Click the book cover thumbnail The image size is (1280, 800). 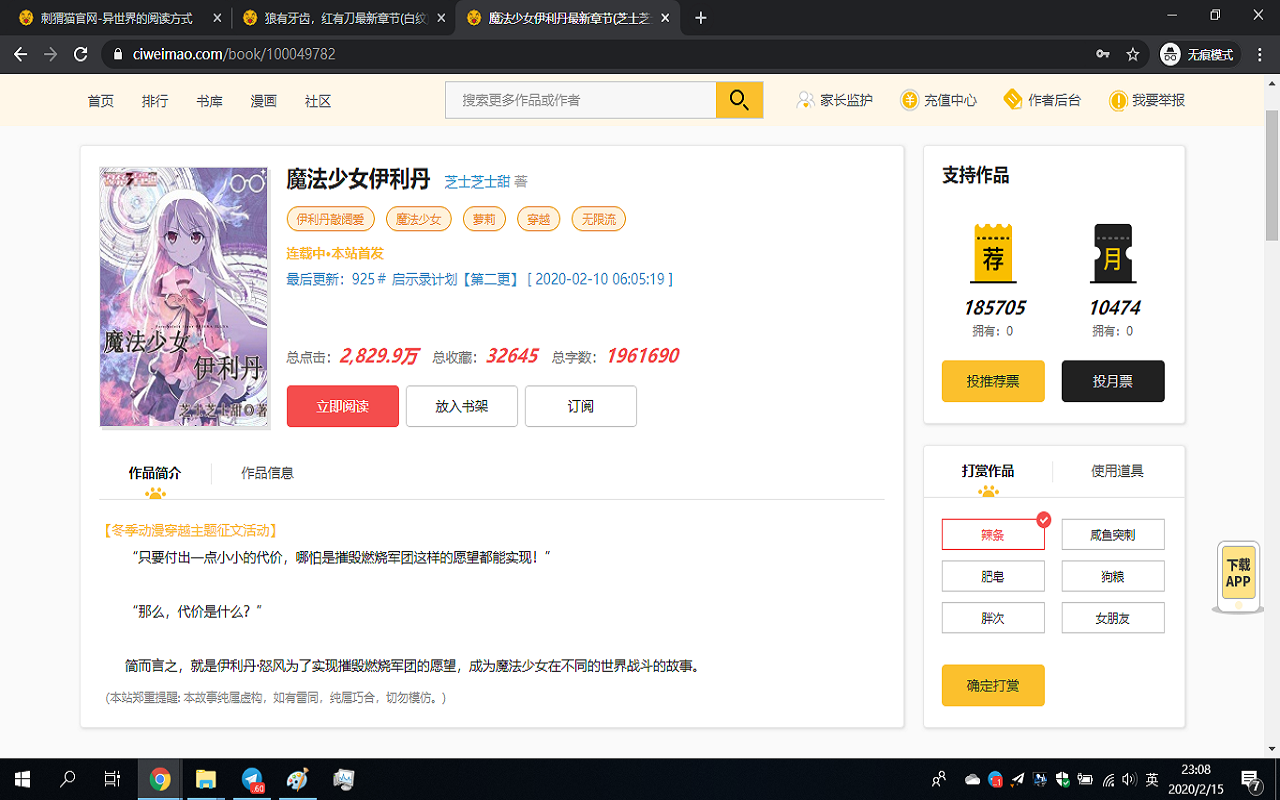[x=184, y=298]
